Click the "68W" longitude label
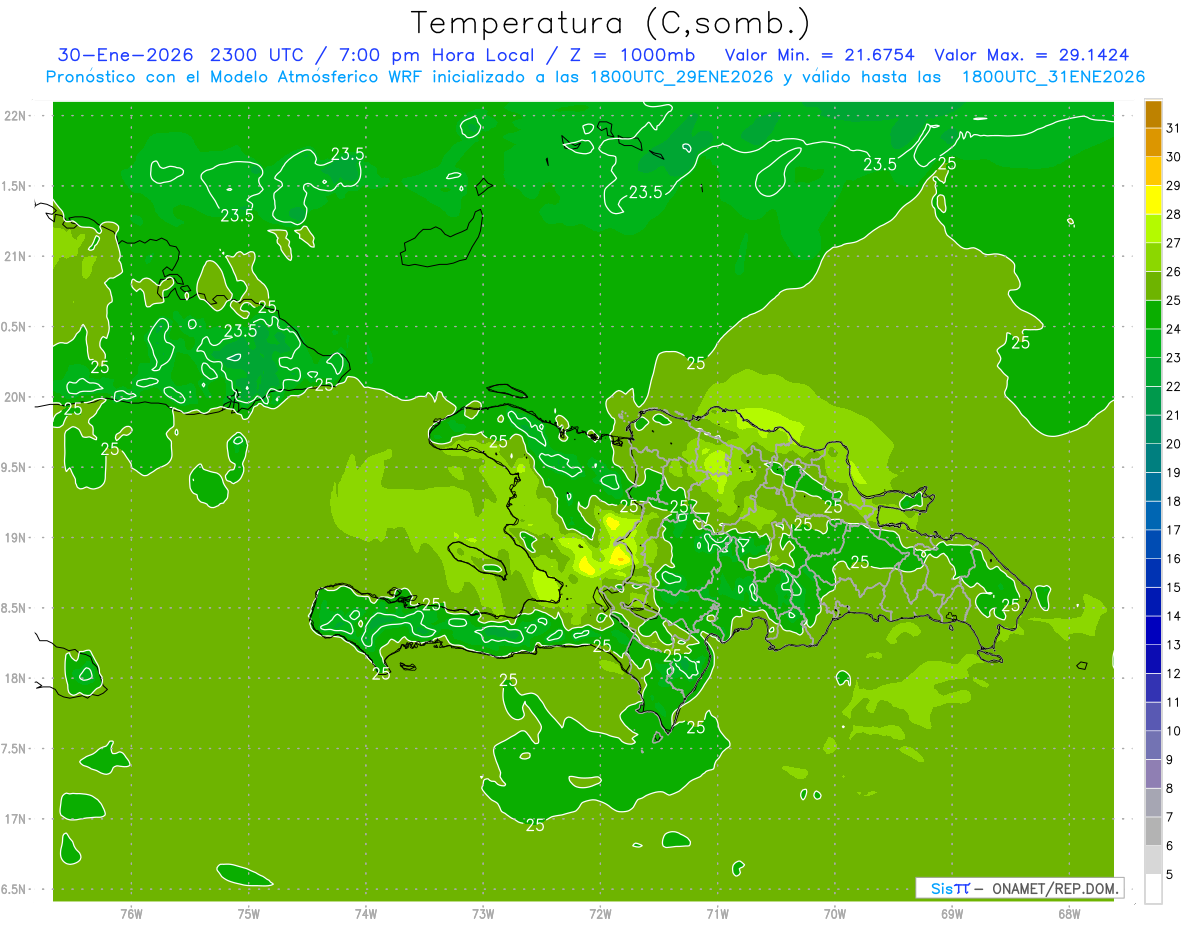1200x927 pixels. point(1069,914)
